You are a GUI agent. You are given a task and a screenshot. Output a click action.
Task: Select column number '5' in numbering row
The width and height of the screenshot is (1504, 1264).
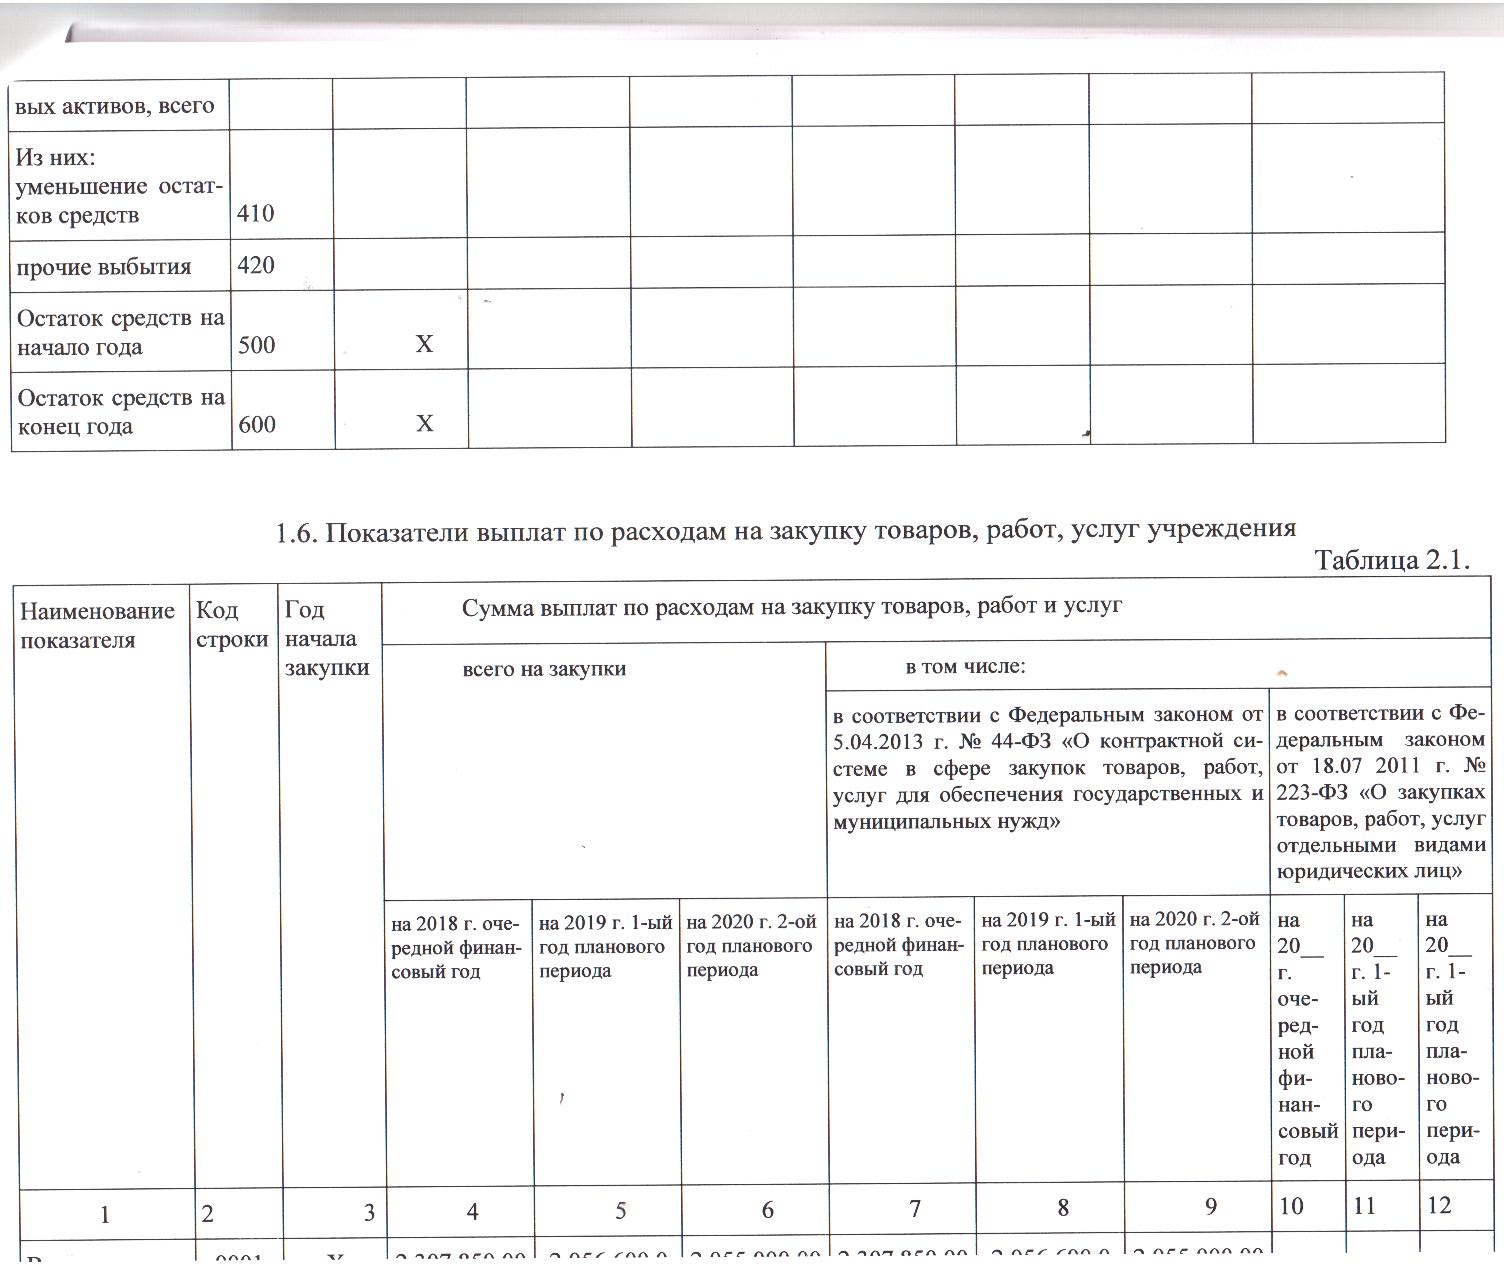point(620,1211)
